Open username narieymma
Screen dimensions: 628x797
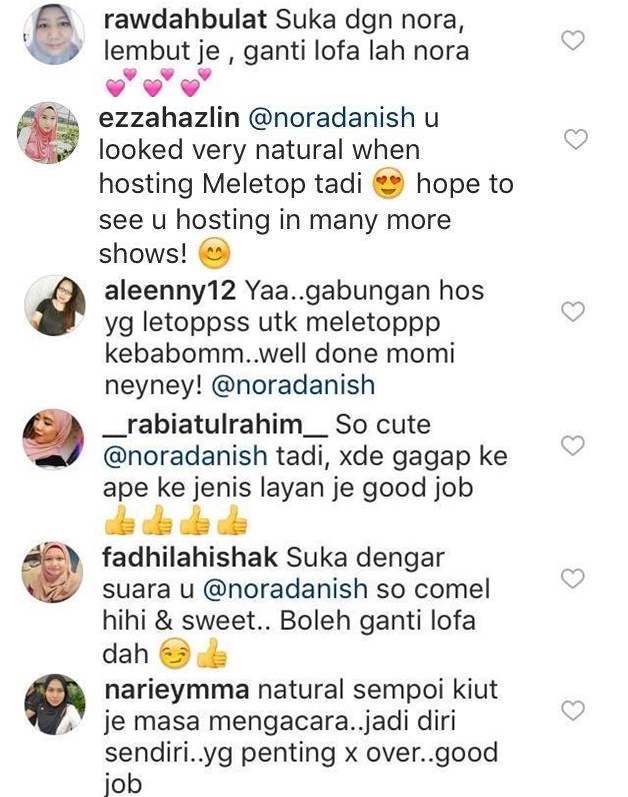(177, 691)
